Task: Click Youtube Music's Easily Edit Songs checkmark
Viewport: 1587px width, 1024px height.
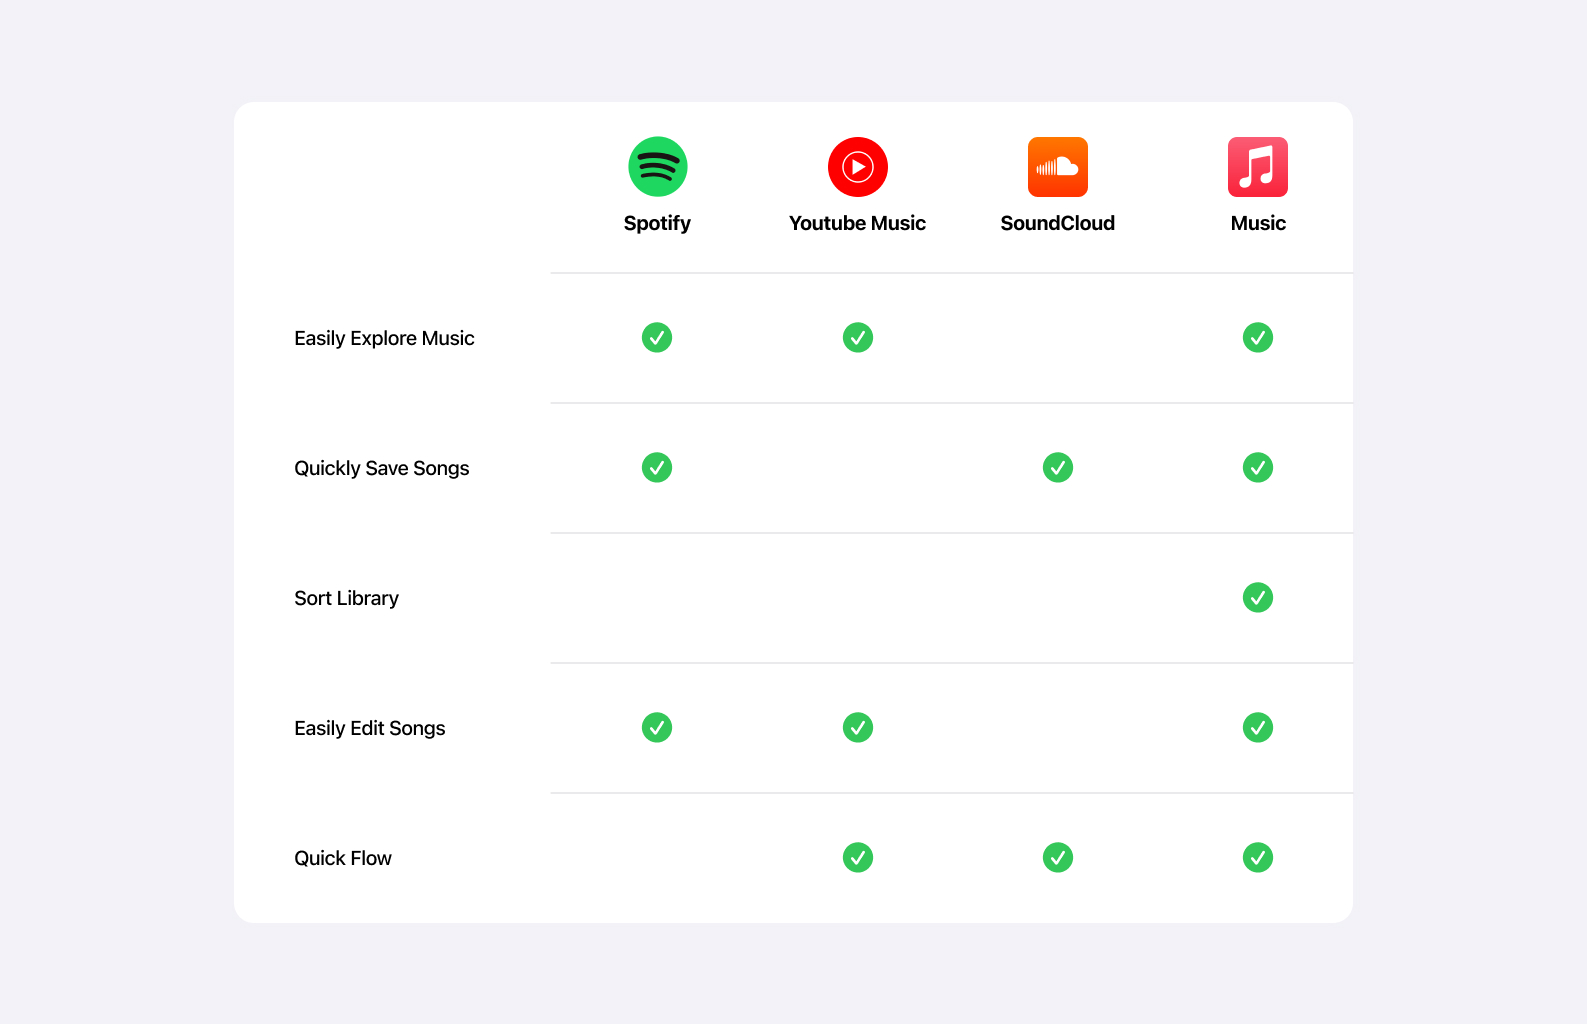Action: pos(857,728)
